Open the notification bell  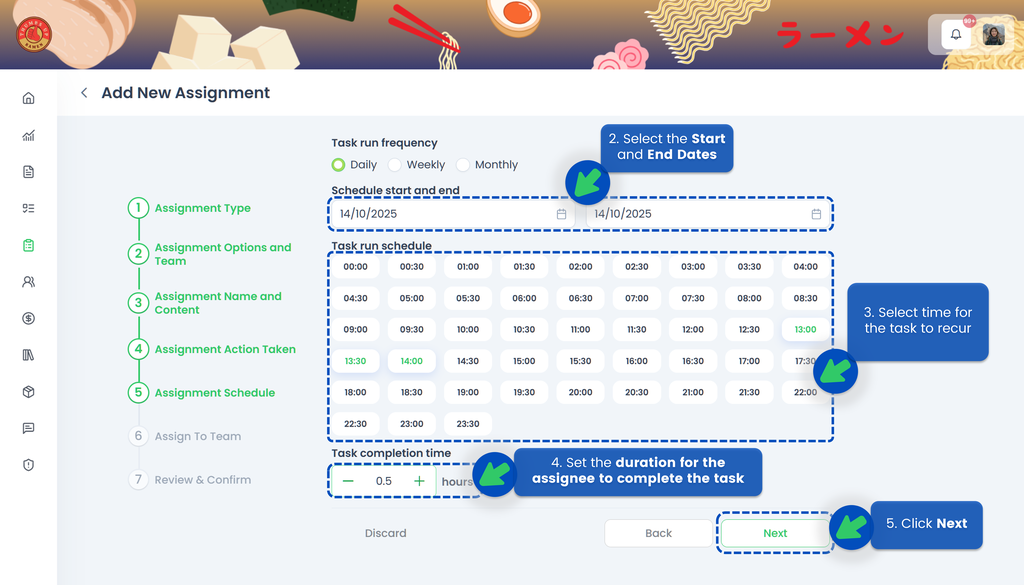956,35
